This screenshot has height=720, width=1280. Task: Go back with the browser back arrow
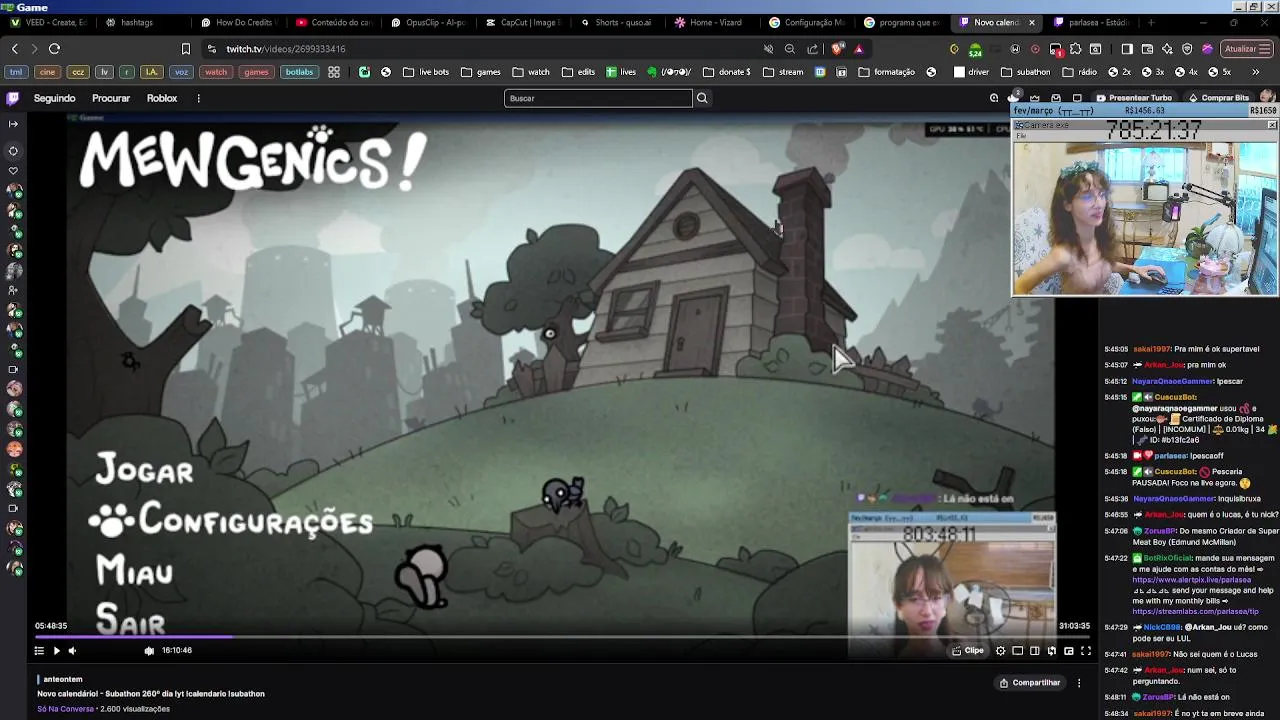[x=14, y=48]
